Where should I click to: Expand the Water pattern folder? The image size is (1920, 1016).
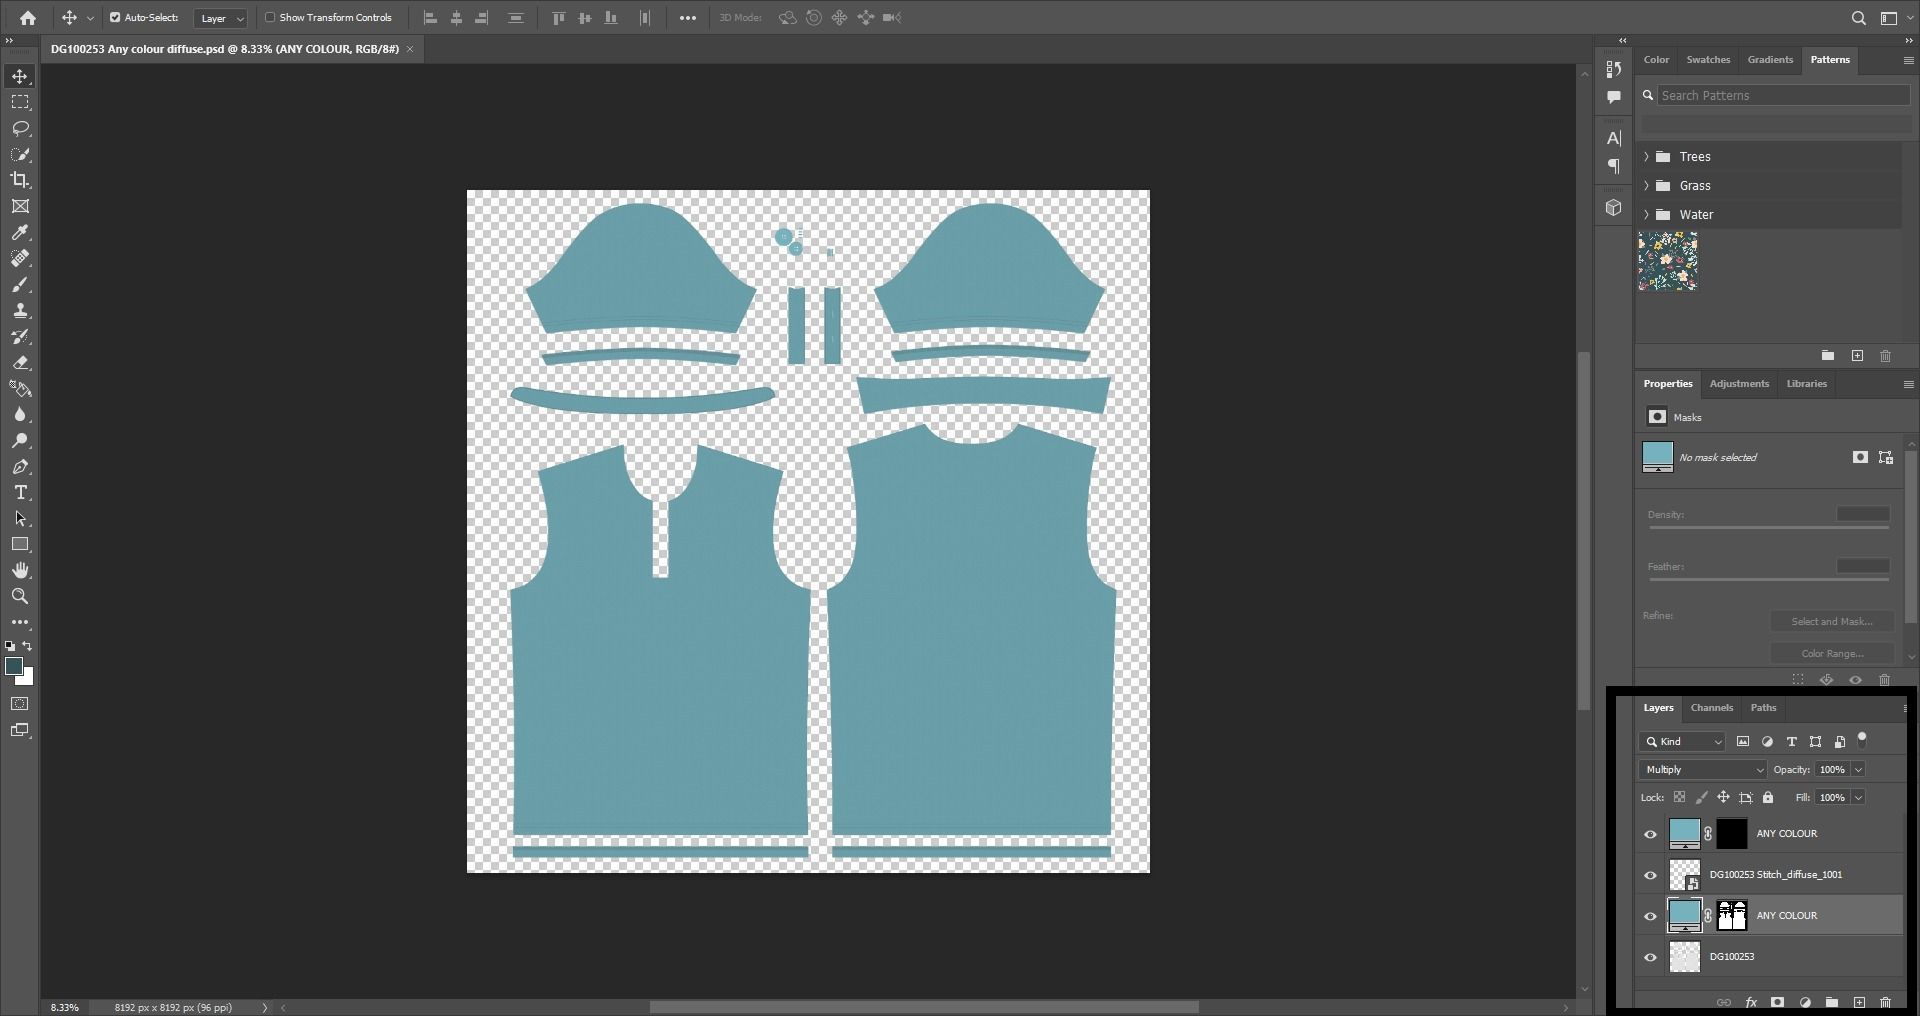pyautogui.click(x=1646, y=215)
